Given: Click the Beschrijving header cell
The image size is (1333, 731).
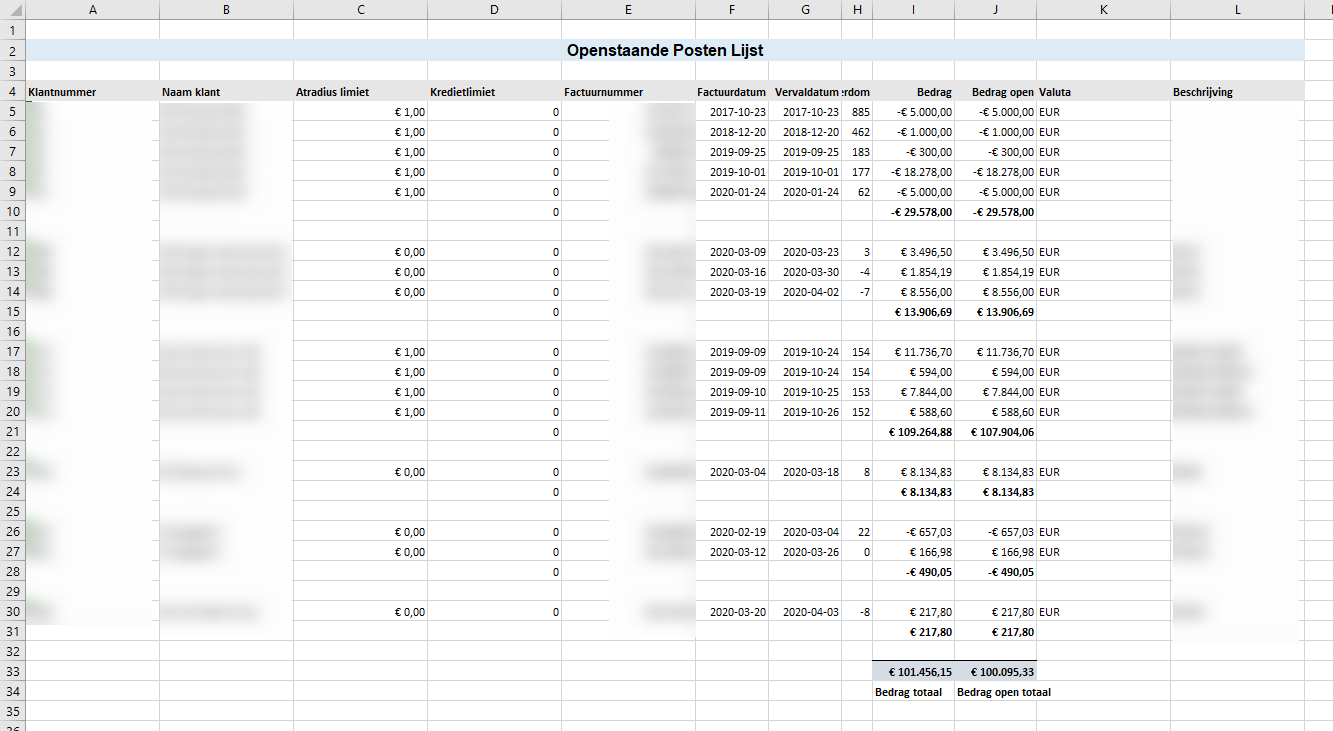Looking at the screenshot, I should coord(1238,91).
